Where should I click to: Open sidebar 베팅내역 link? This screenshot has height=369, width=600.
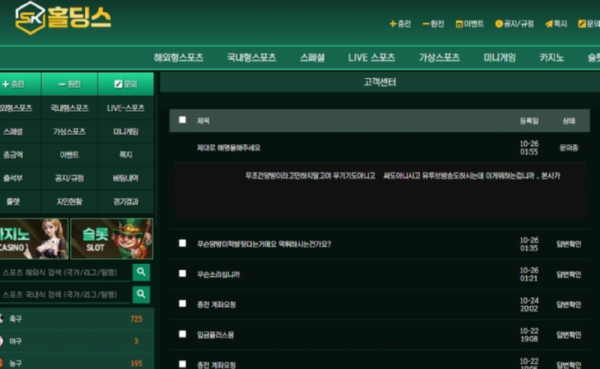coord(126,178)
